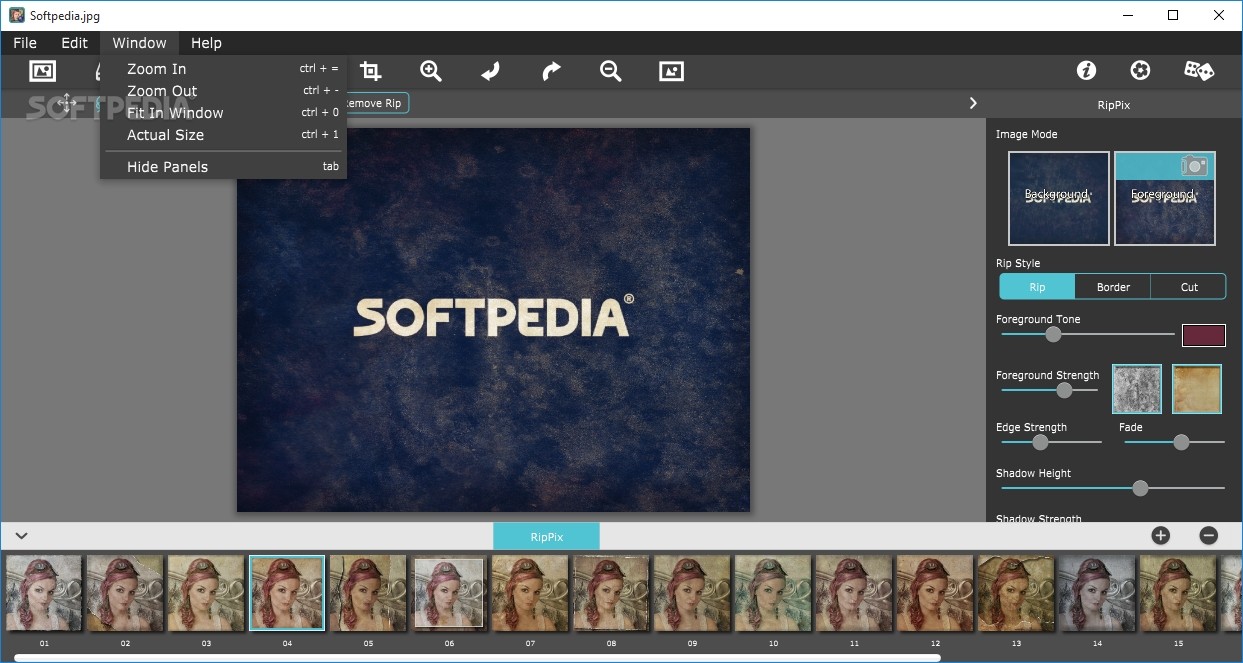
Task: Collapse the presets strip chevron
Action: (x=21, y=536)
